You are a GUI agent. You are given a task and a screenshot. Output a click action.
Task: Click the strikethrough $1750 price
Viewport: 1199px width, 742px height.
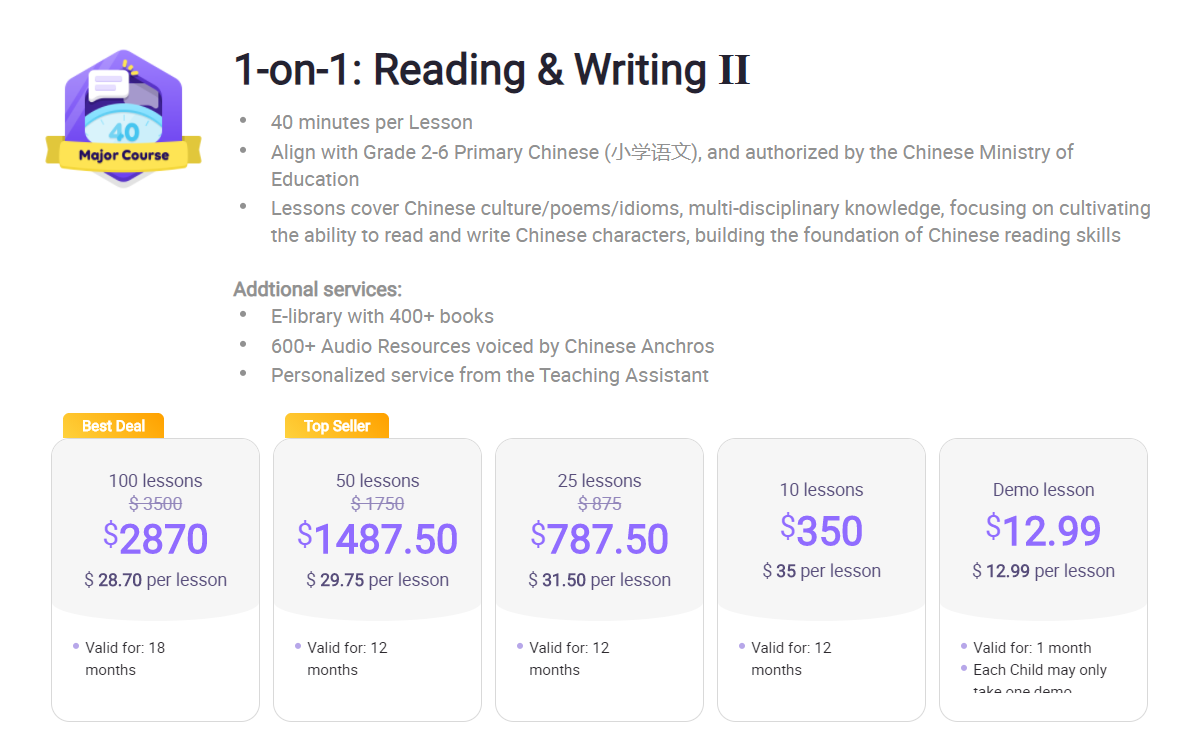coord(378,503)
